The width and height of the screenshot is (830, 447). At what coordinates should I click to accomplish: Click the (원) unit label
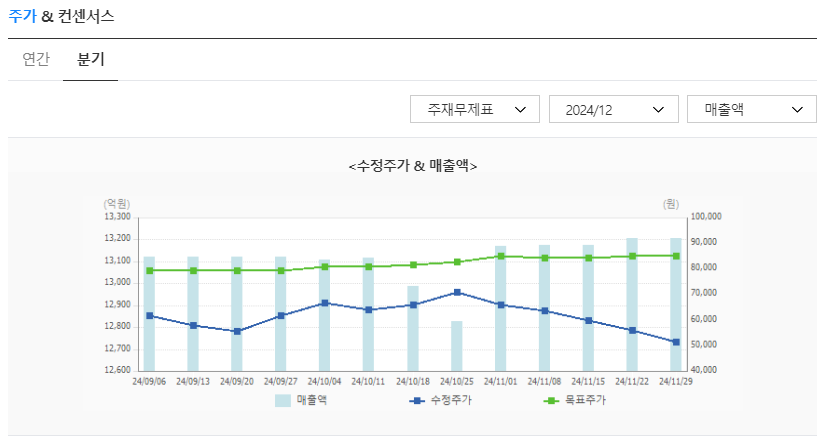click(x=671, y=204)
